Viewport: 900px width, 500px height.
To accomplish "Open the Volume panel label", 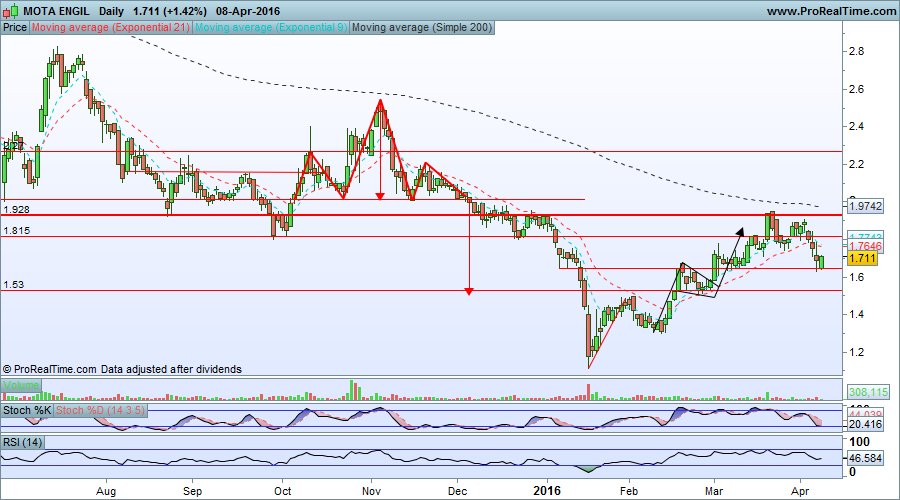I will 21,385.
